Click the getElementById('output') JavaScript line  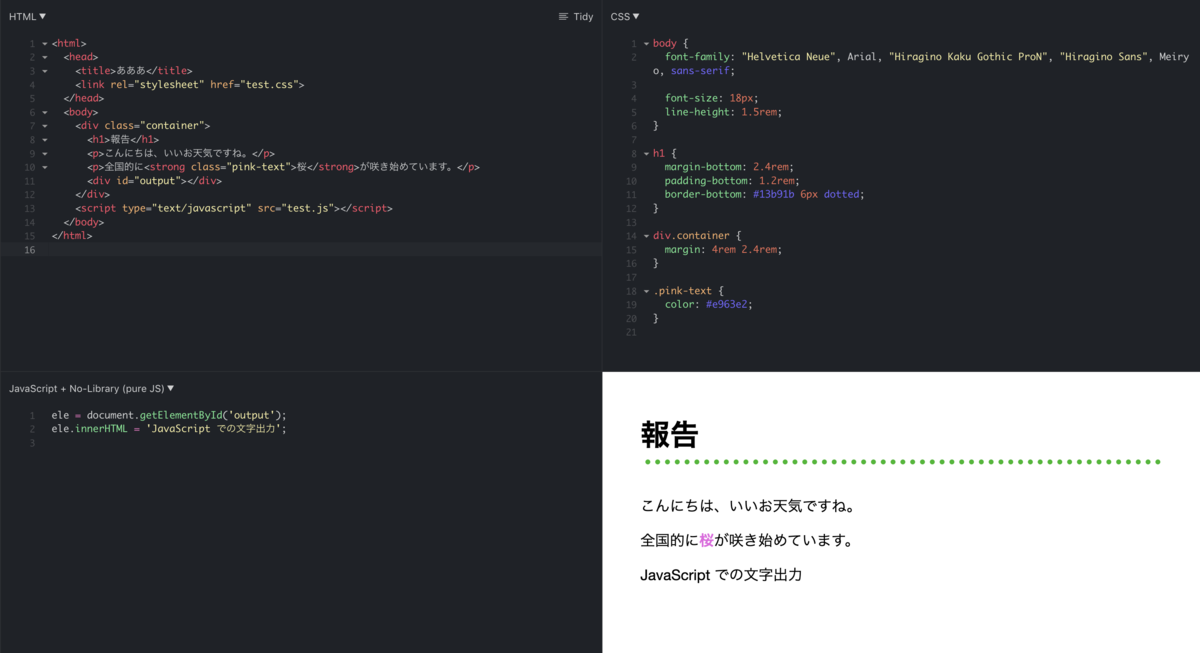(x=169, y=415)
